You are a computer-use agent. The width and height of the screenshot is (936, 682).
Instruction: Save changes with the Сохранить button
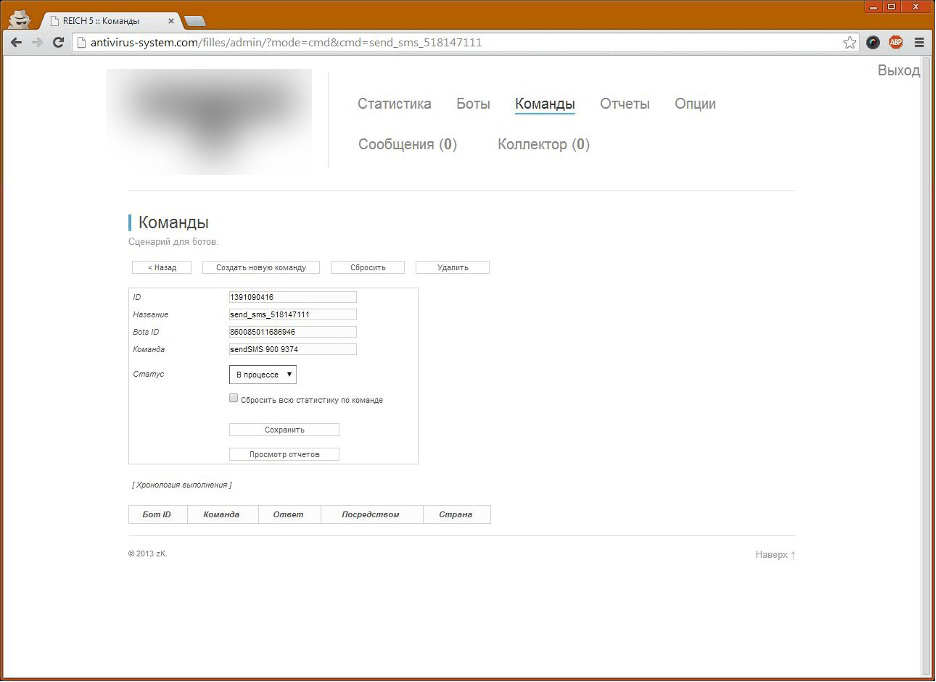coord(284,429)
